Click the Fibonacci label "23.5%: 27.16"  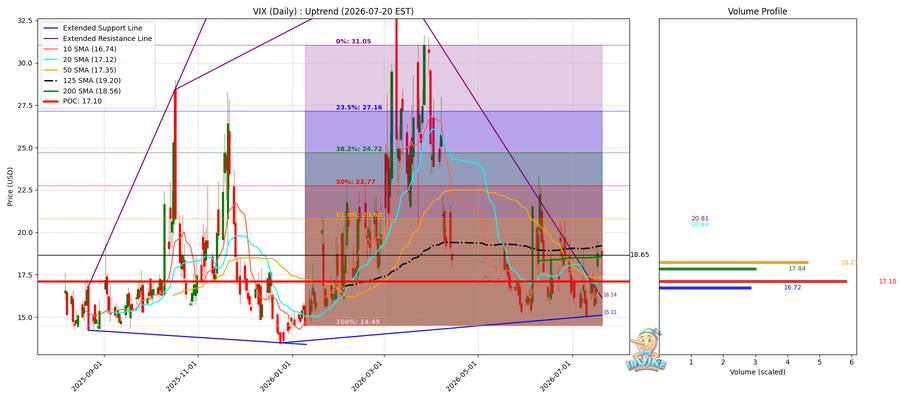[359, 107]
